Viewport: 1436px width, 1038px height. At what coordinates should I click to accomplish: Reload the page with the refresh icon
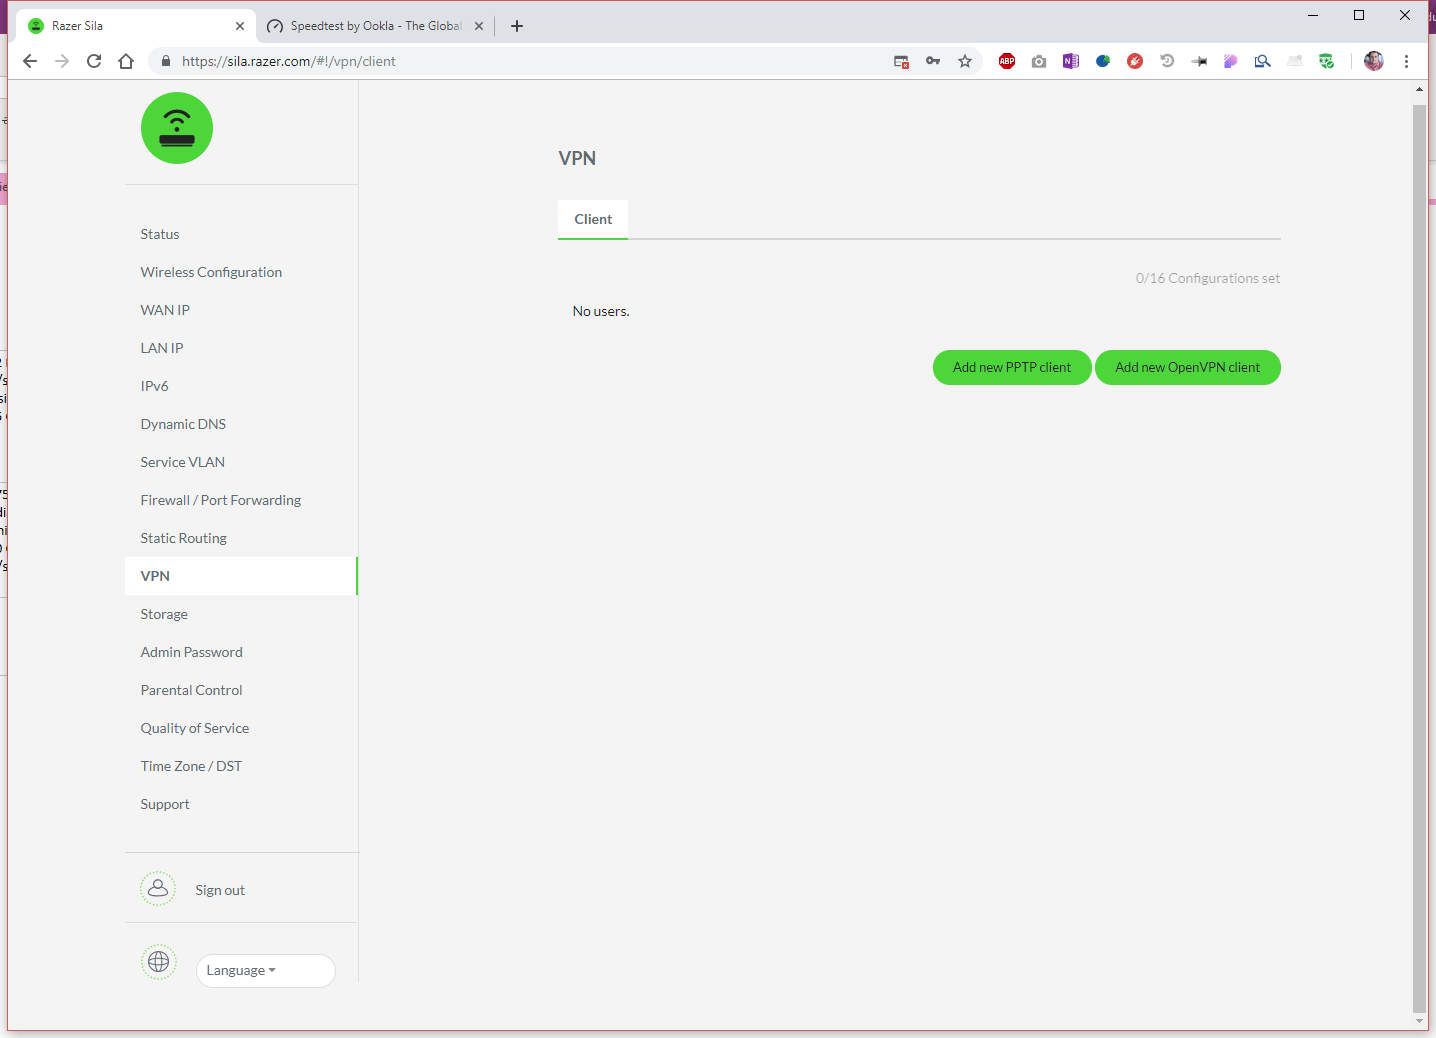(x=94, y=61)
